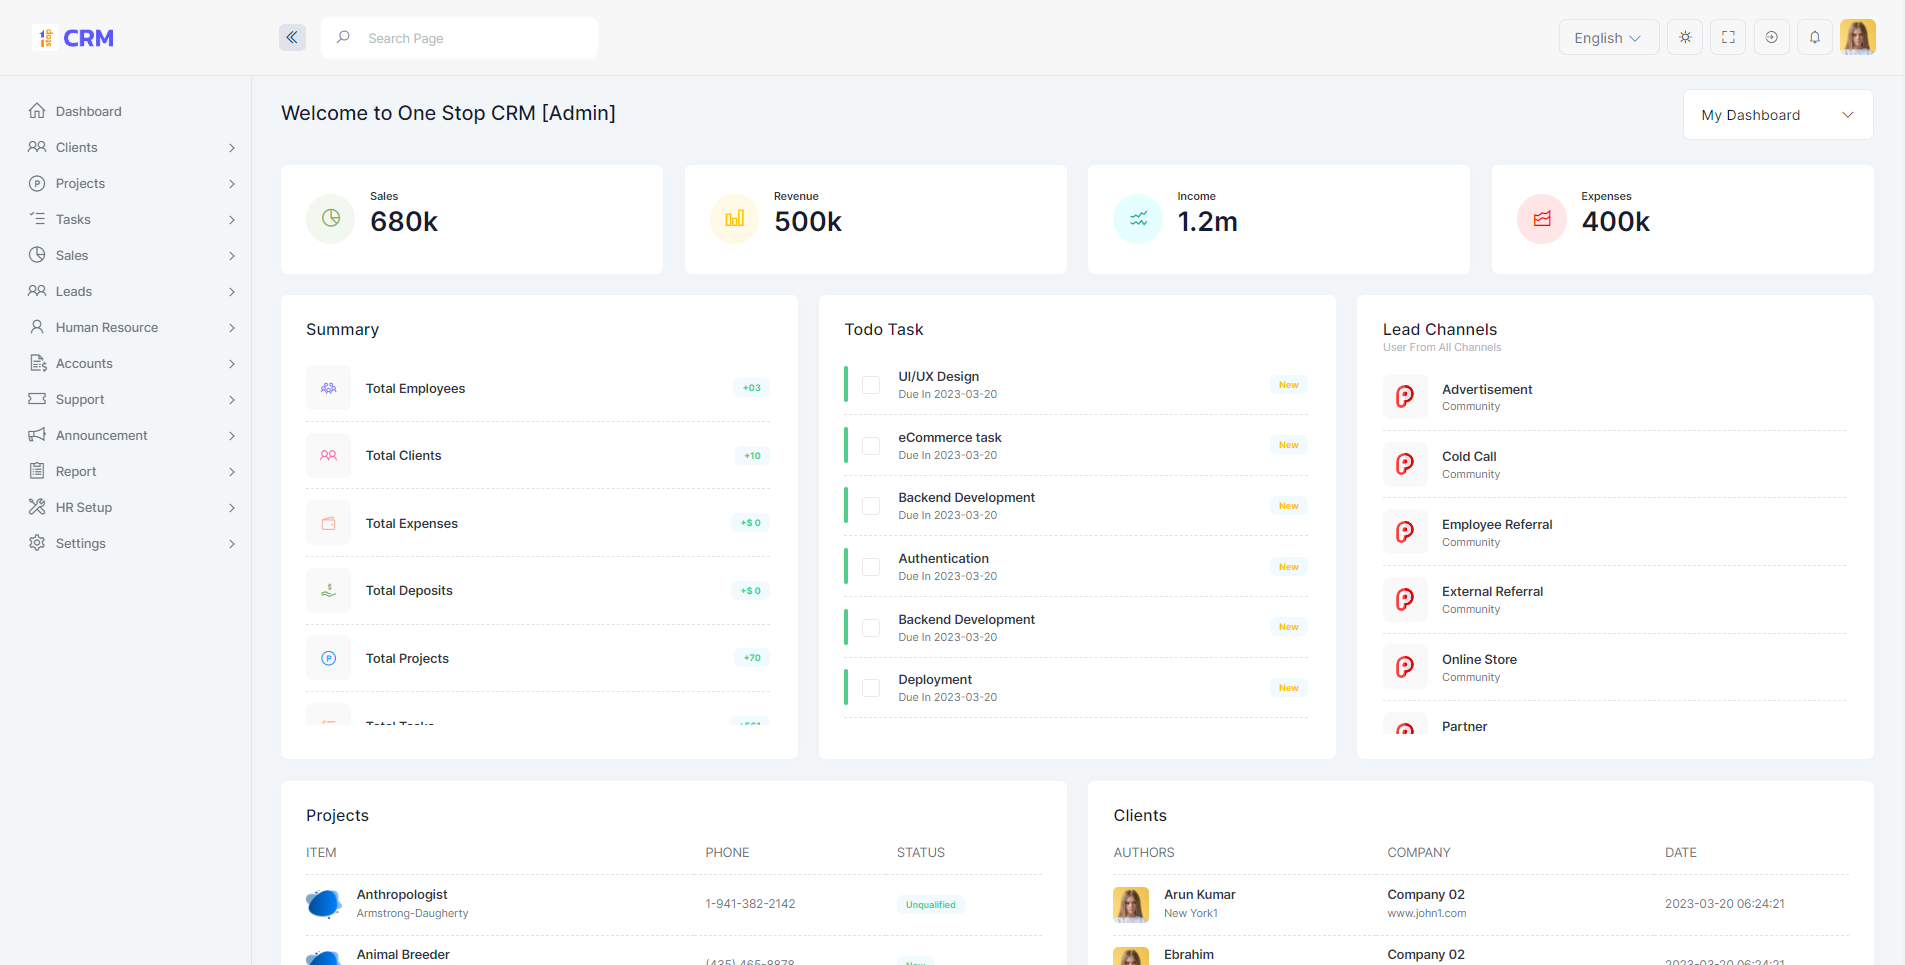
Task: Select the Revenue chart icon
Action: 734,219
